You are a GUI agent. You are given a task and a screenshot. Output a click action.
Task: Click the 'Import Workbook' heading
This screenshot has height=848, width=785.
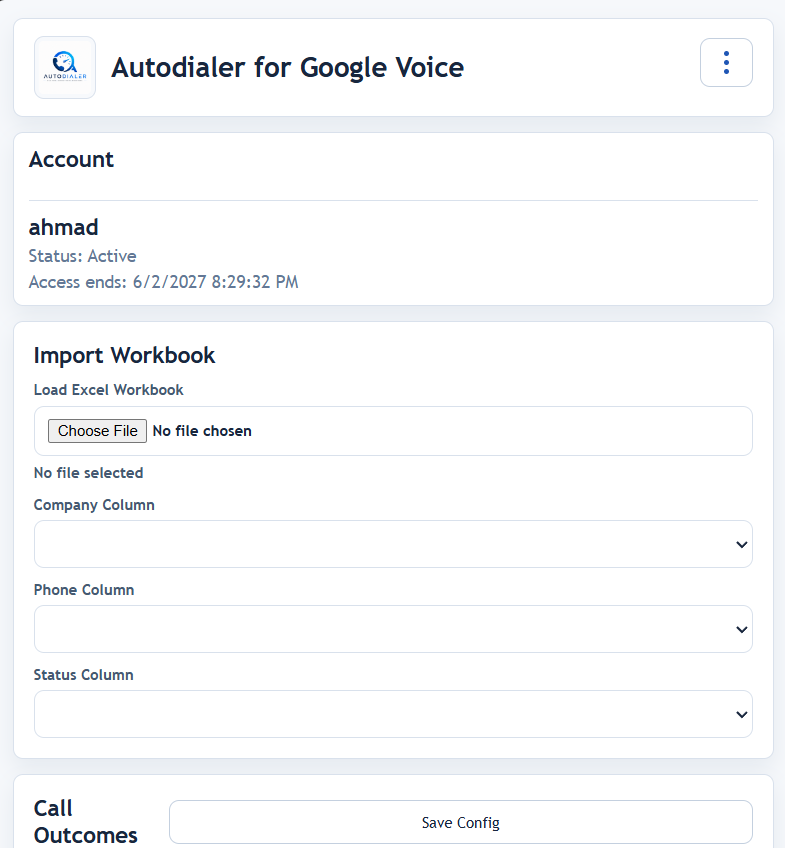124,356
